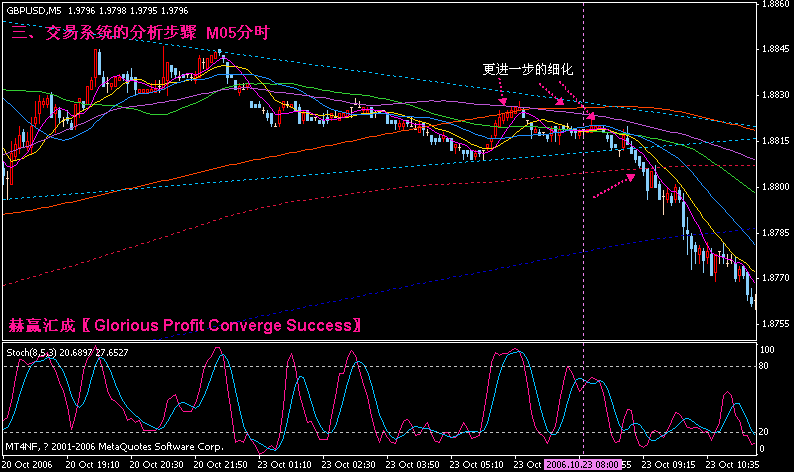Click the highlighted 2006.10.23 08:00 time label
Viewport: 794px width, 472px height.
point(581,465)
